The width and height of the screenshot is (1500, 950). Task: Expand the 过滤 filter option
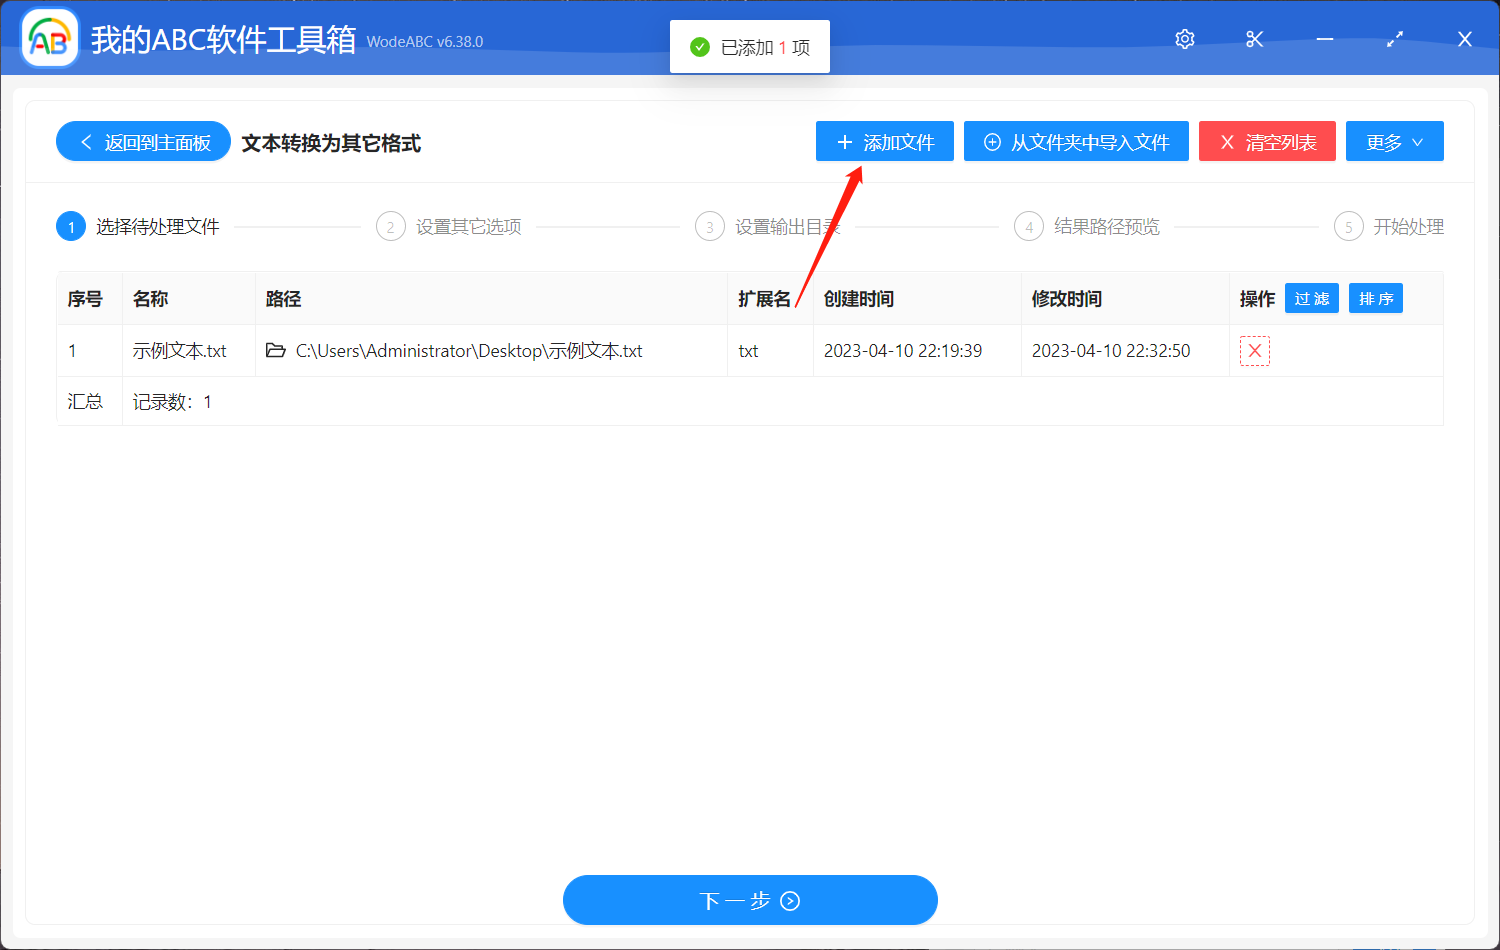1311,297
